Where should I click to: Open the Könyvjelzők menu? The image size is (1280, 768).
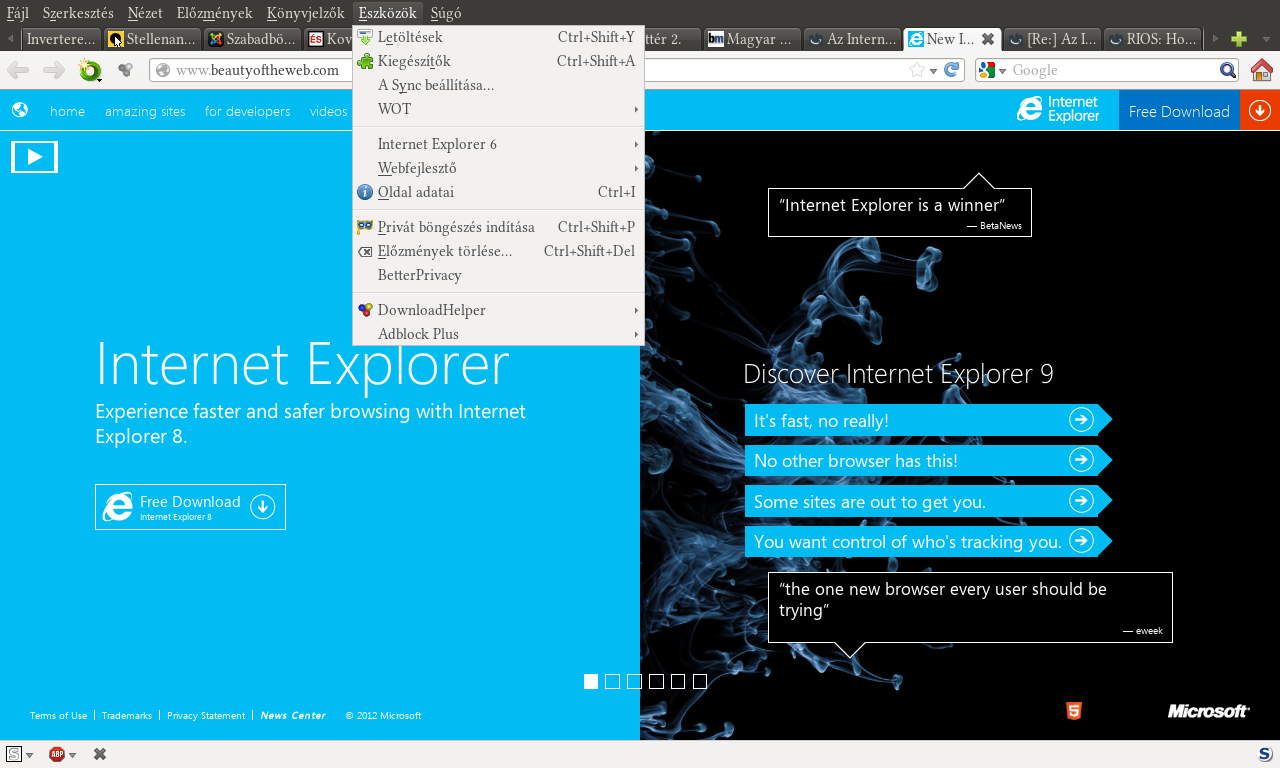tap(305, 13)
